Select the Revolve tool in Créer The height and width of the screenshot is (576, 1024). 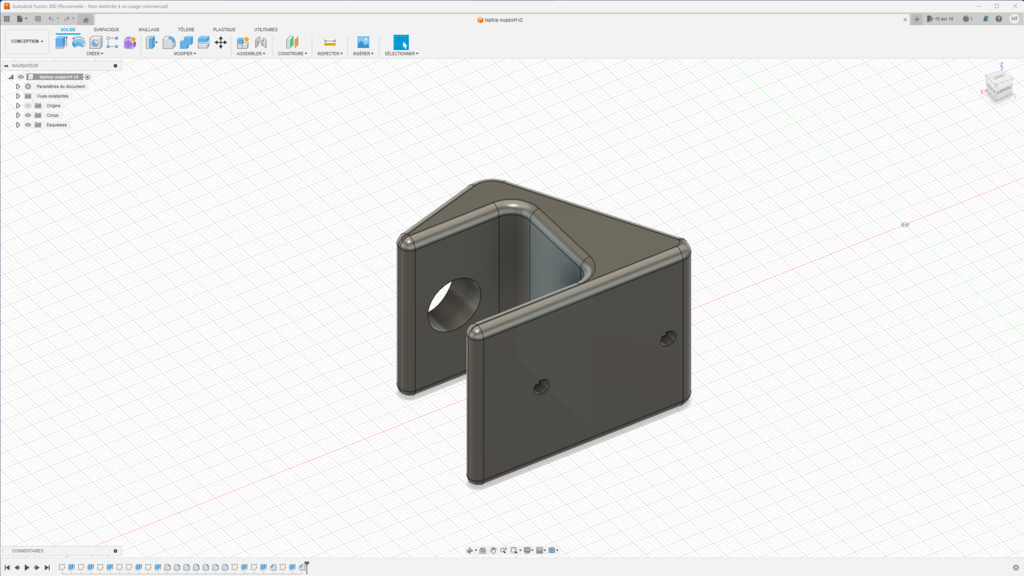[x=78, y=42]
